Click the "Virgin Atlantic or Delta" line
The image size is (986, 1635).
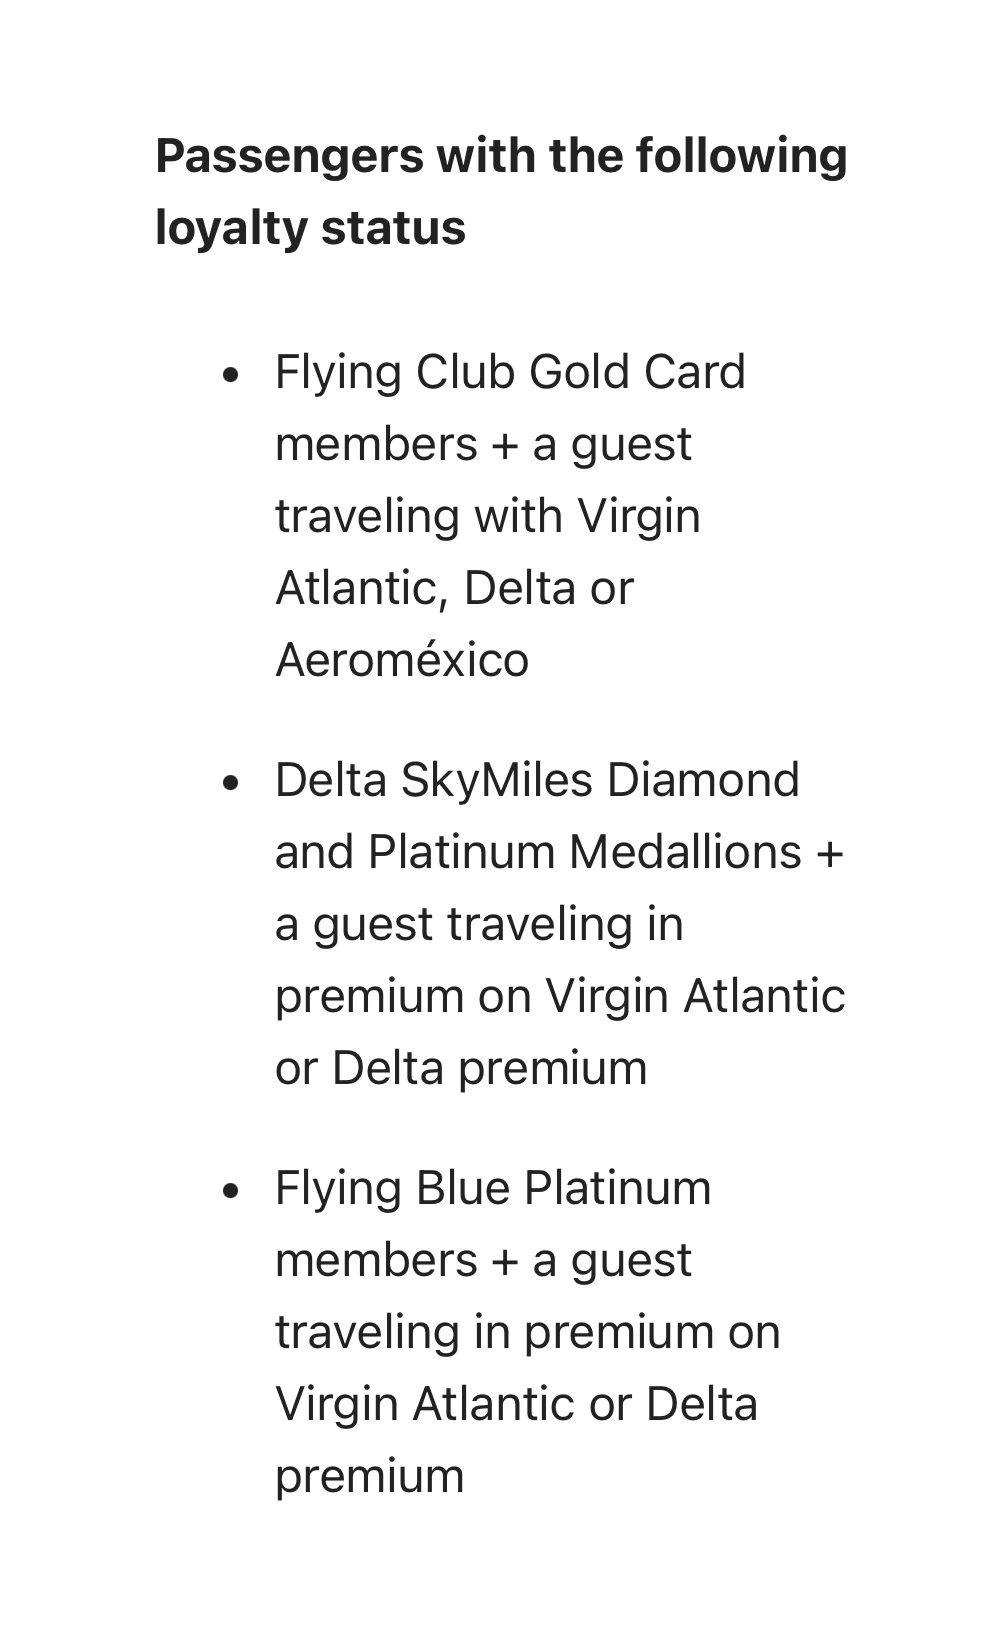pyautogui.click(x=516, y=1404)
